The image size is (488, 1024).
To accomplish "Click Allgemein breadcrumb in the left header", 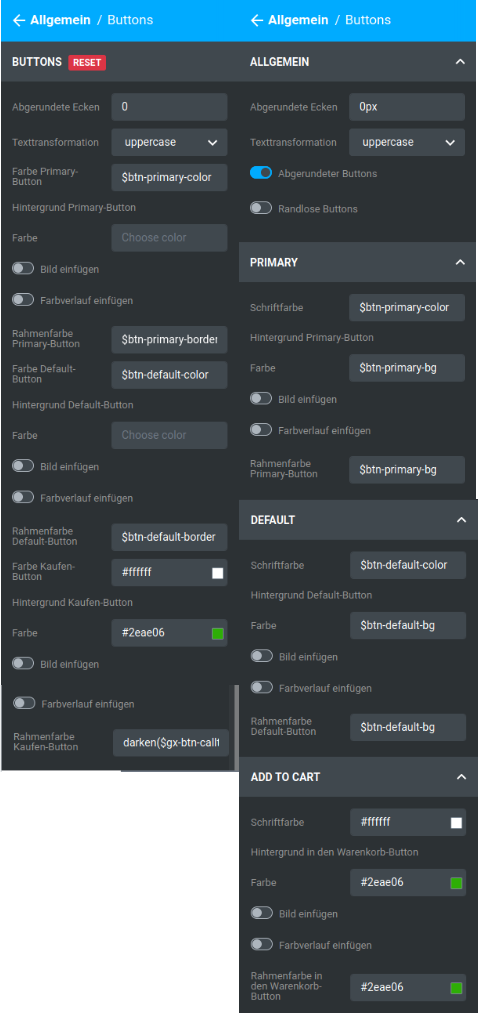I will [59, 20].
